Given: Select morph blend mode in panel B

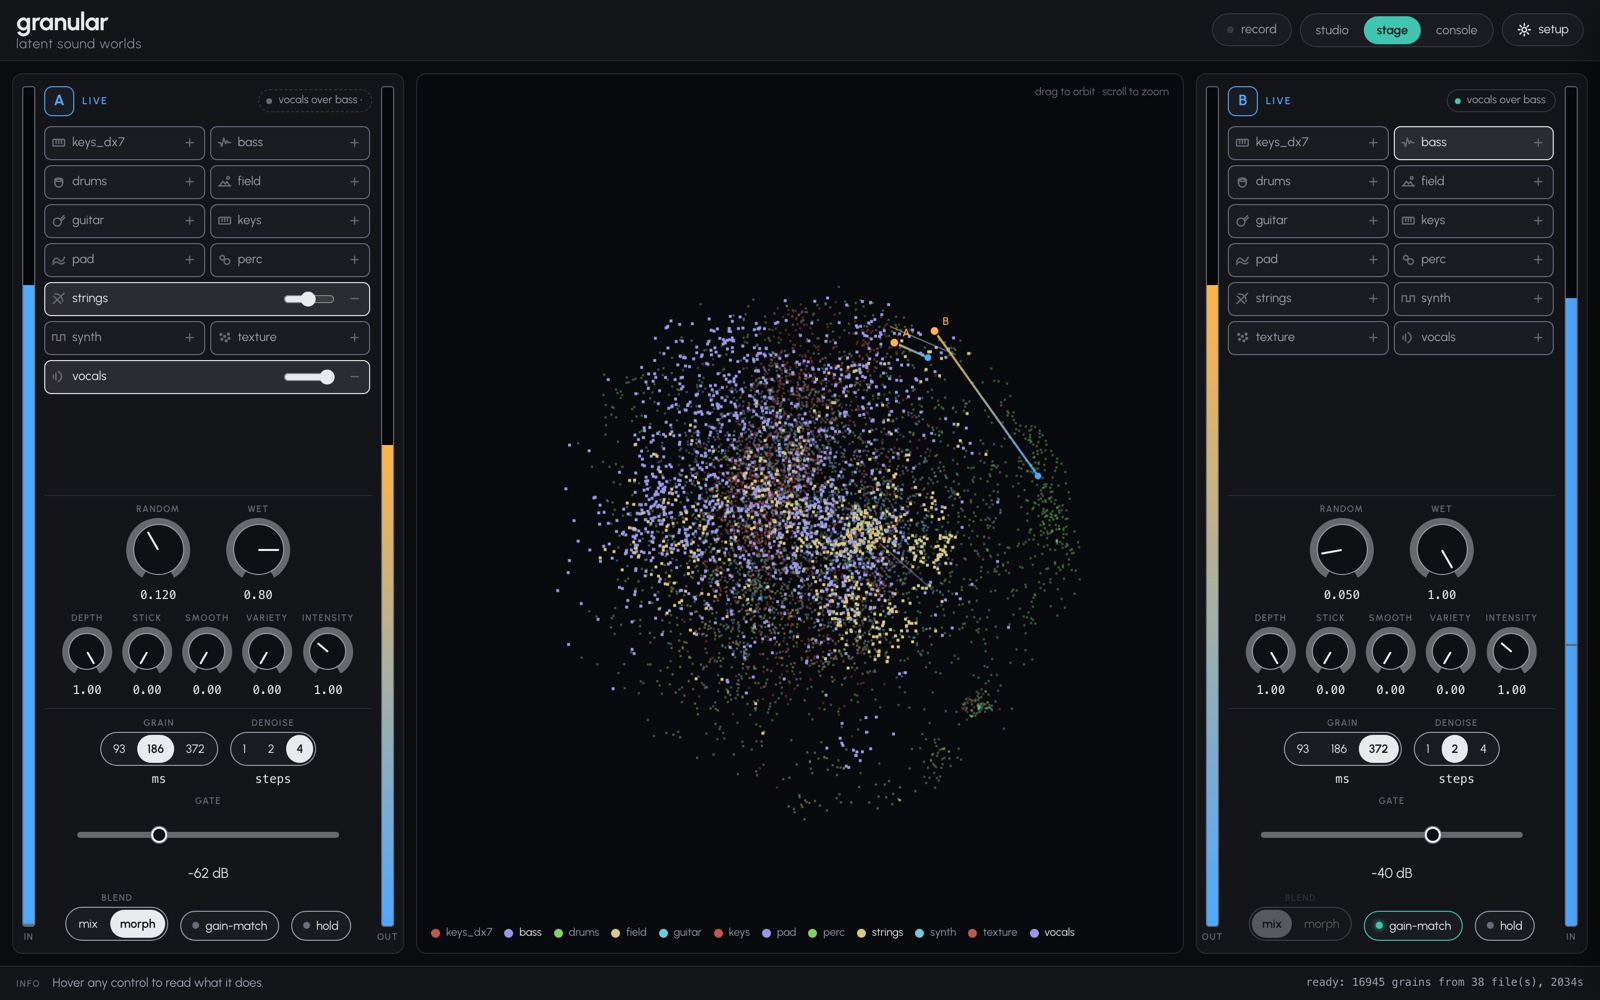Looking at the screenshot, I should (x=1321, y=924).
